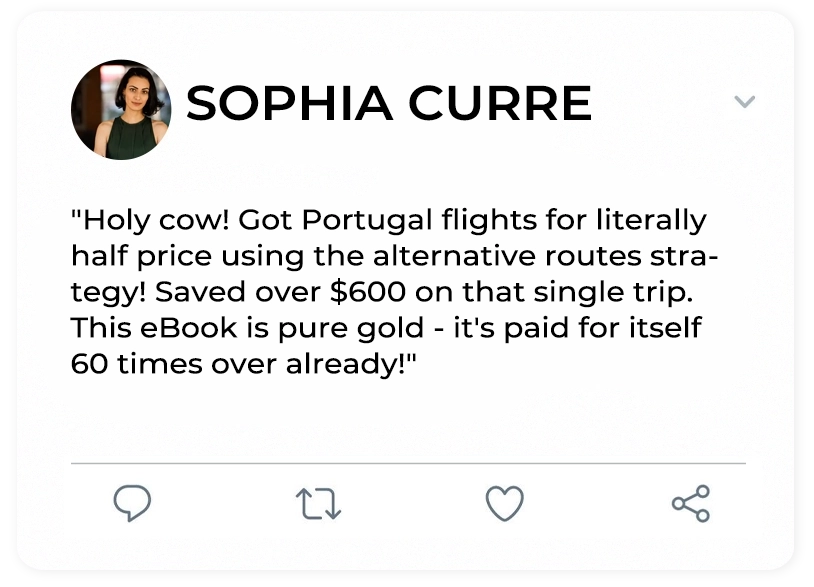This screenshot has height=587, width=814.
Task: Expand the chevron menu beside the name
Action: pos(744,102)
